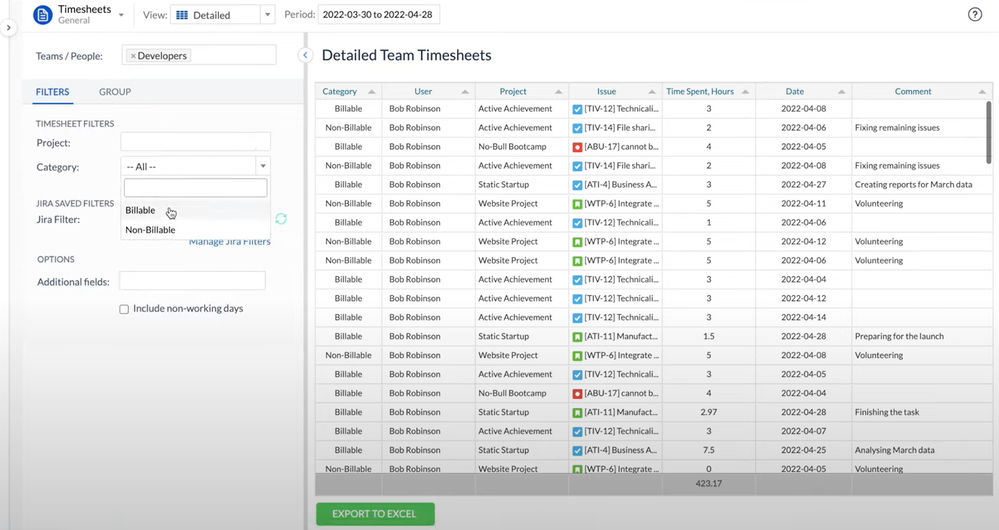Click the Period date range field

(x=378, y=15)
